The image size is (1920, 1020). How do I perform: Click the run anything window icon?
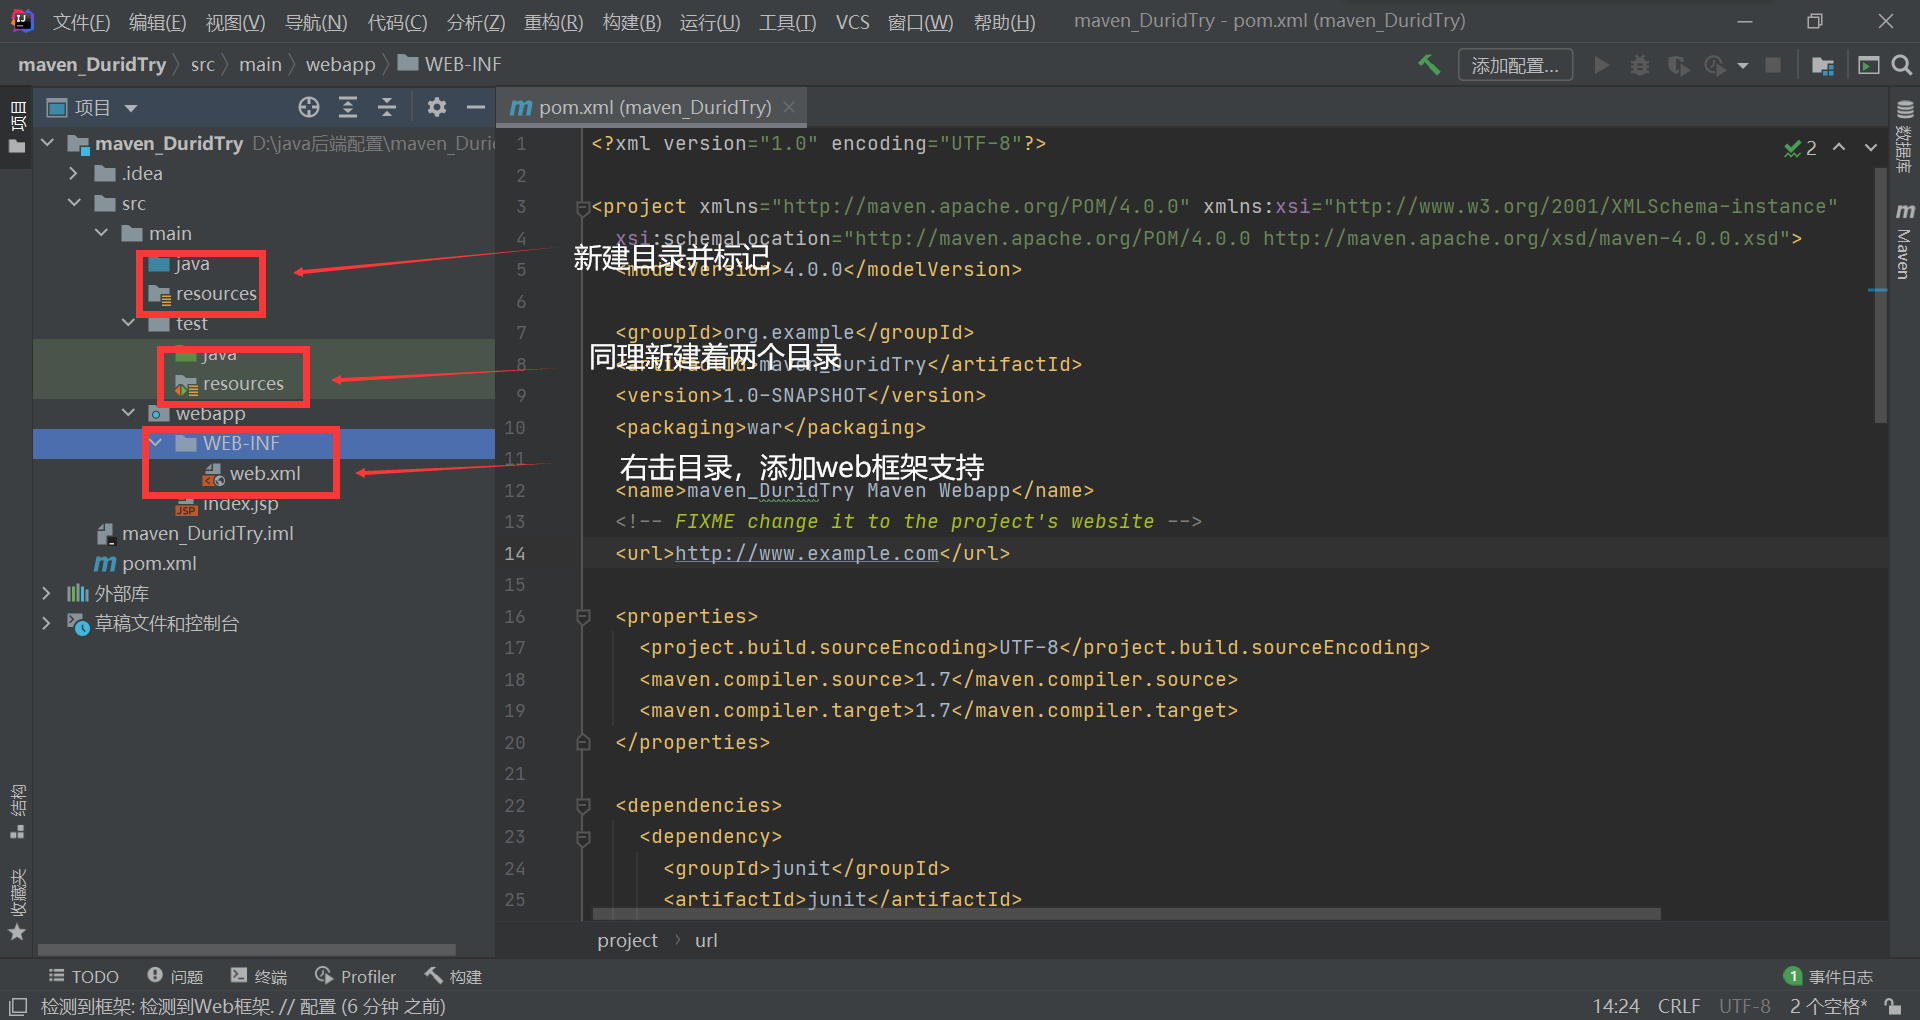click(x=1868, y=65)
